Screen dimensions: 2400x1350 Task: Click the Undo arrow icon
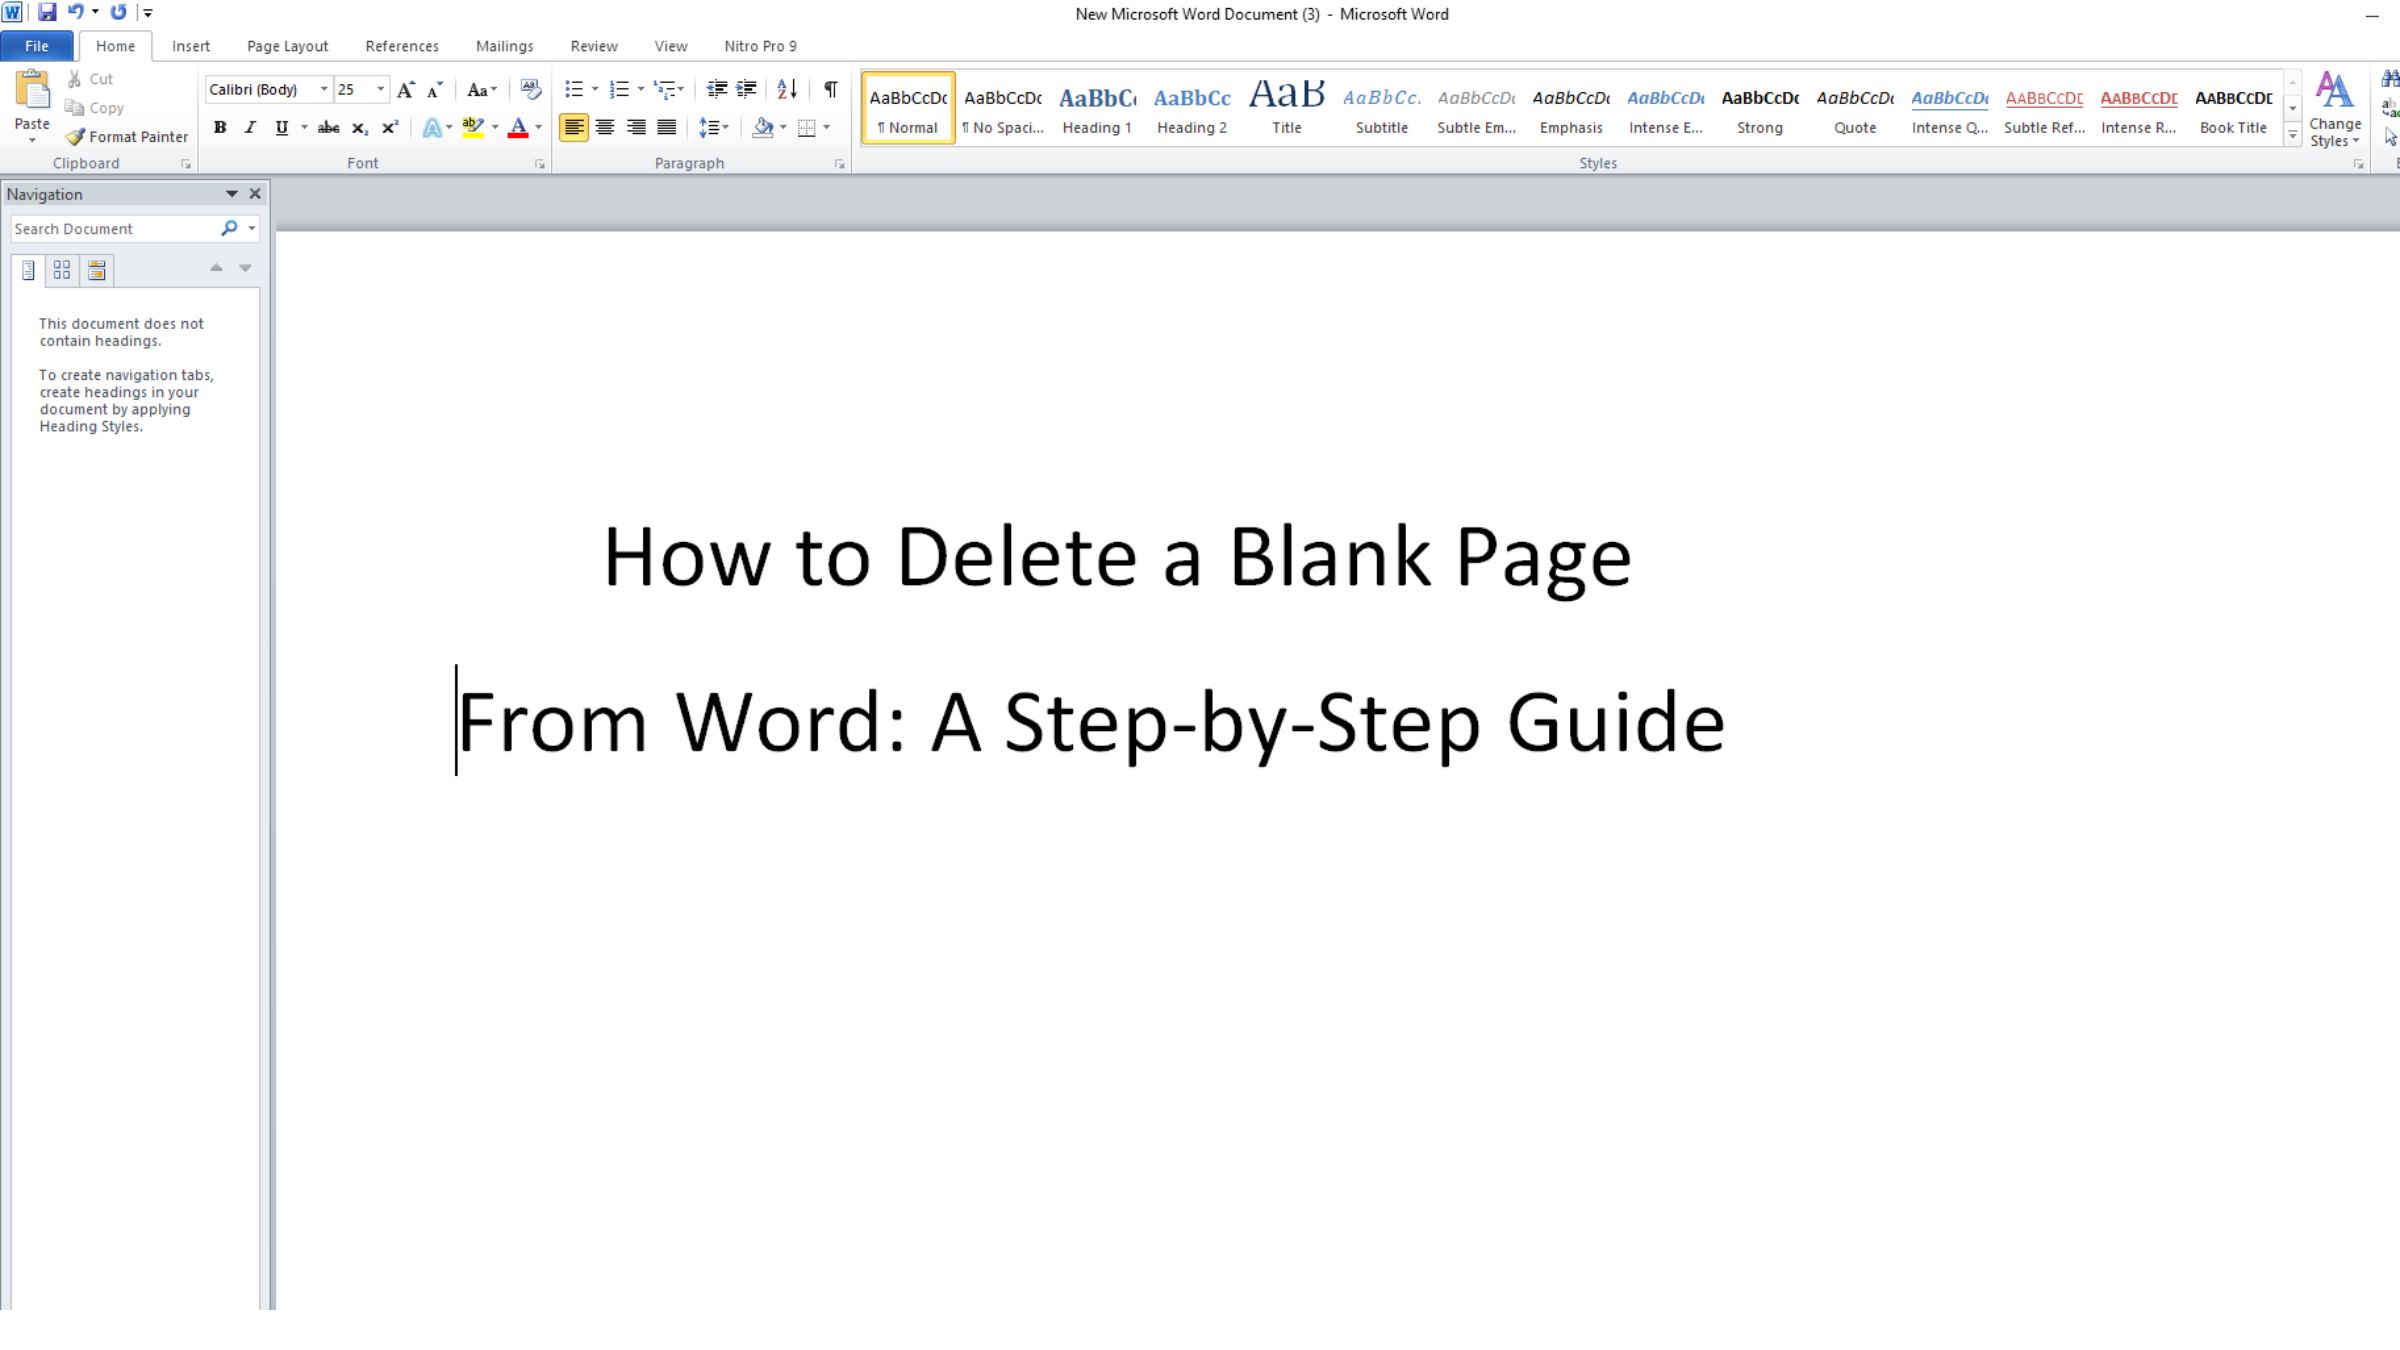[75, 13]
